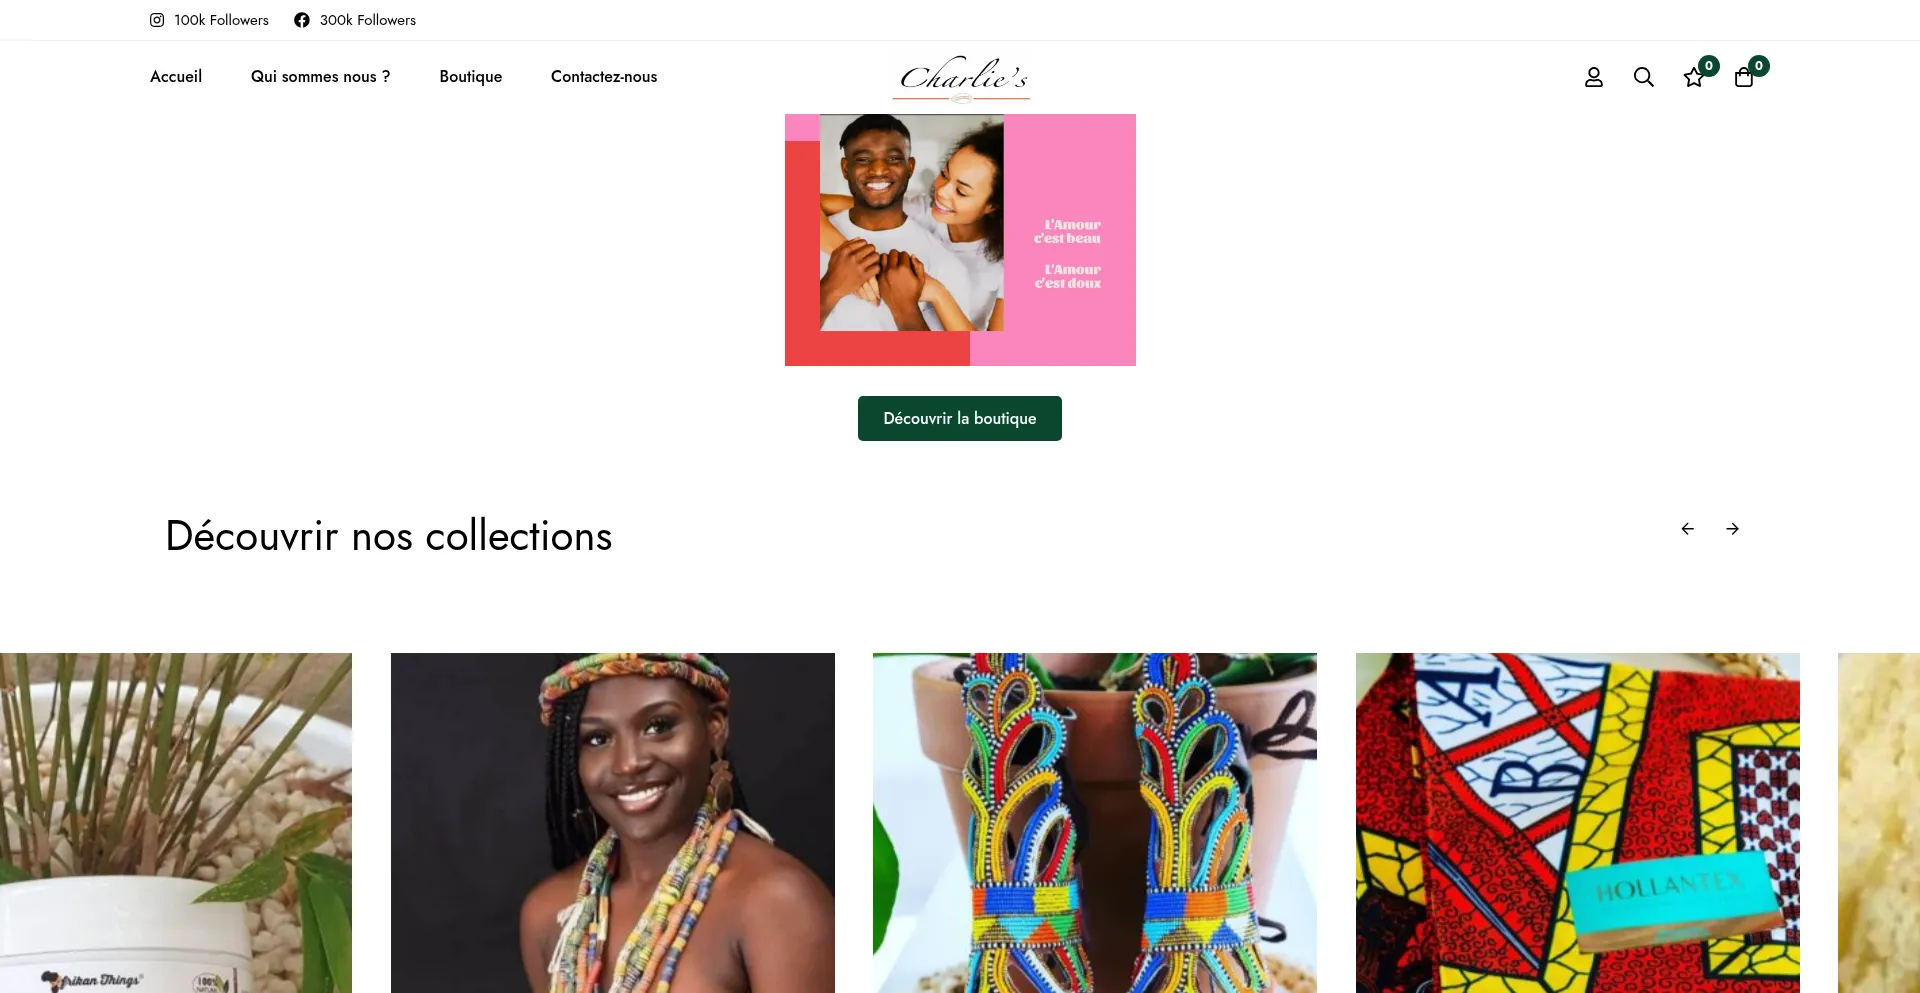Open the shopping bag cart icon
The width and height of the screenshot is (1920, 993).
pyautogui.click(x=1744, y=77)
